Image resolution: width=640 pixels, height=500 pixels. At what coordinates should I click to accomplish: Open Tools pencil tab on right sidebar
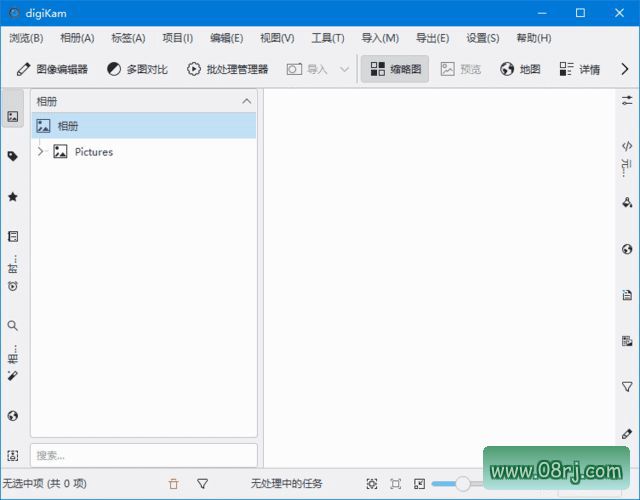(627, 433)
